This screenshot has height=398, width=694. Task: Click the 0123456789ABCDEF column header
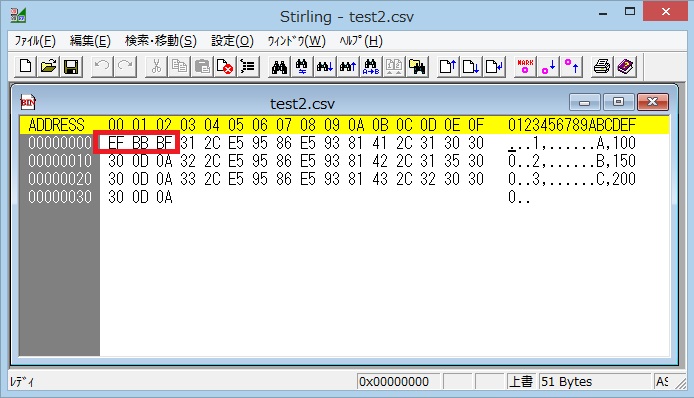(x=572, y=125)
